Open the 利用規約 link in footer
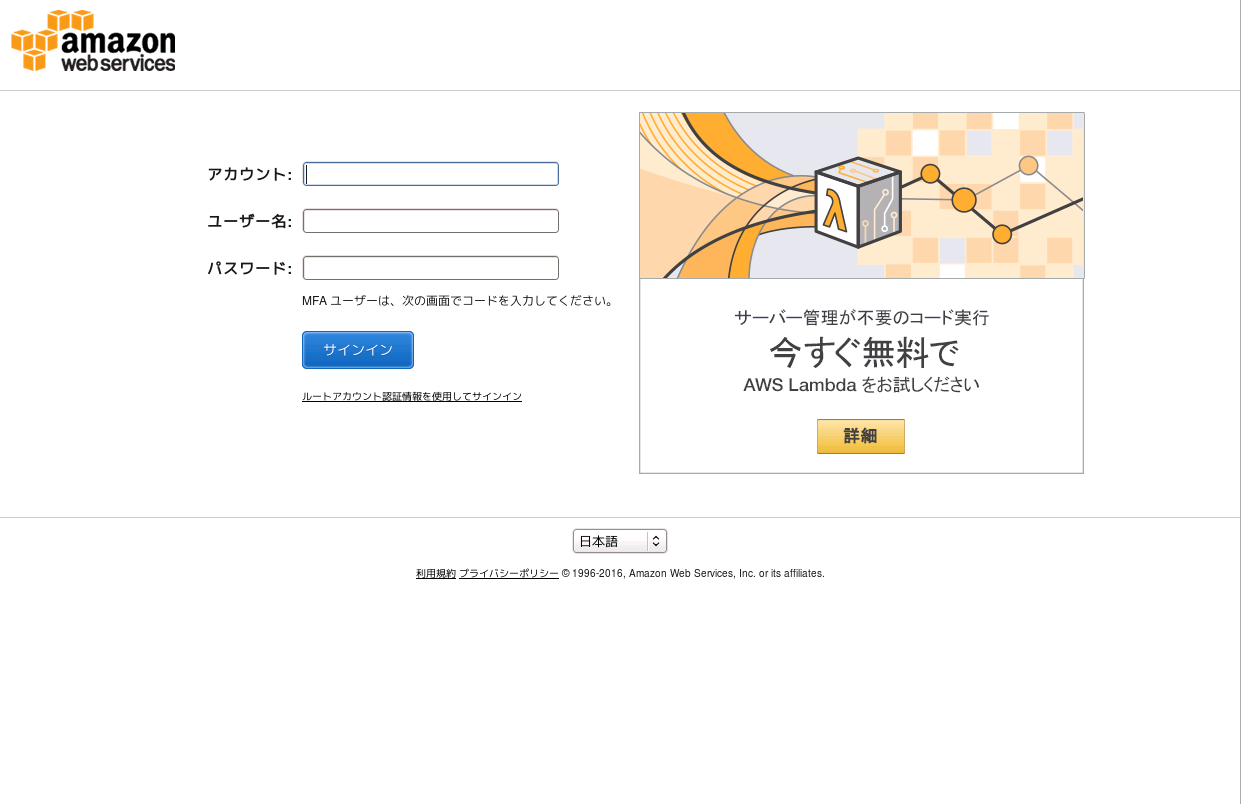 [436, 574]
